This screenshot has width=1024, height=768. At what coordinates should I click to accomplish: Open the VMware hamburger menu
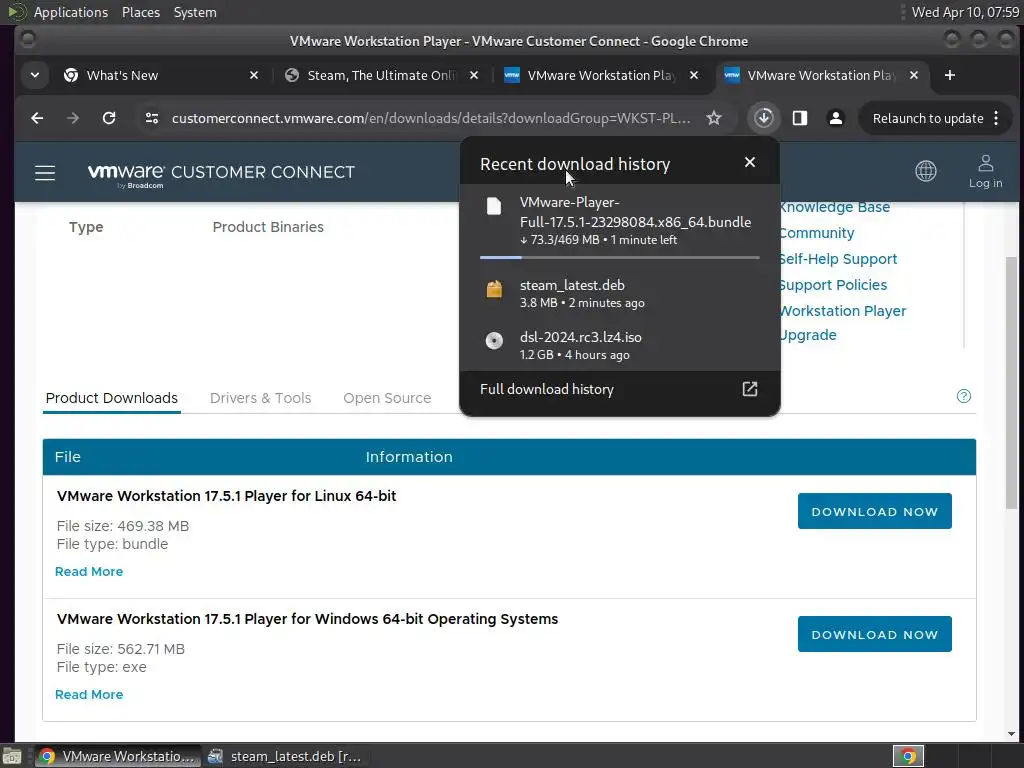45,172
